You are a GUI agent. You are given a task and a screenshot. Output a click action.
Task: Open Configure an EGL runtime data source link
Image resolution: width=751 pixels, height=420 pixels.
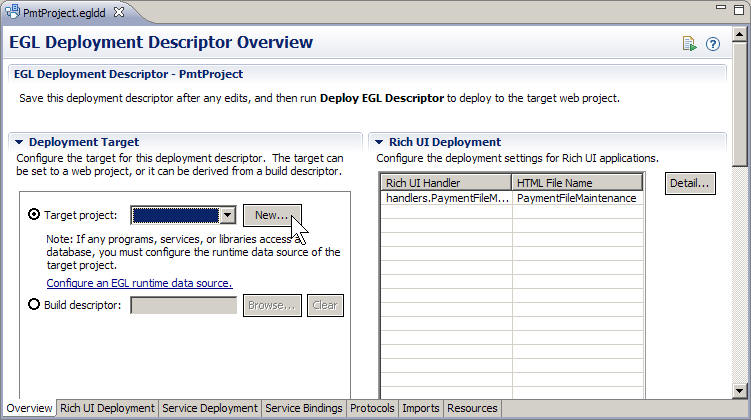pos(139,283)
